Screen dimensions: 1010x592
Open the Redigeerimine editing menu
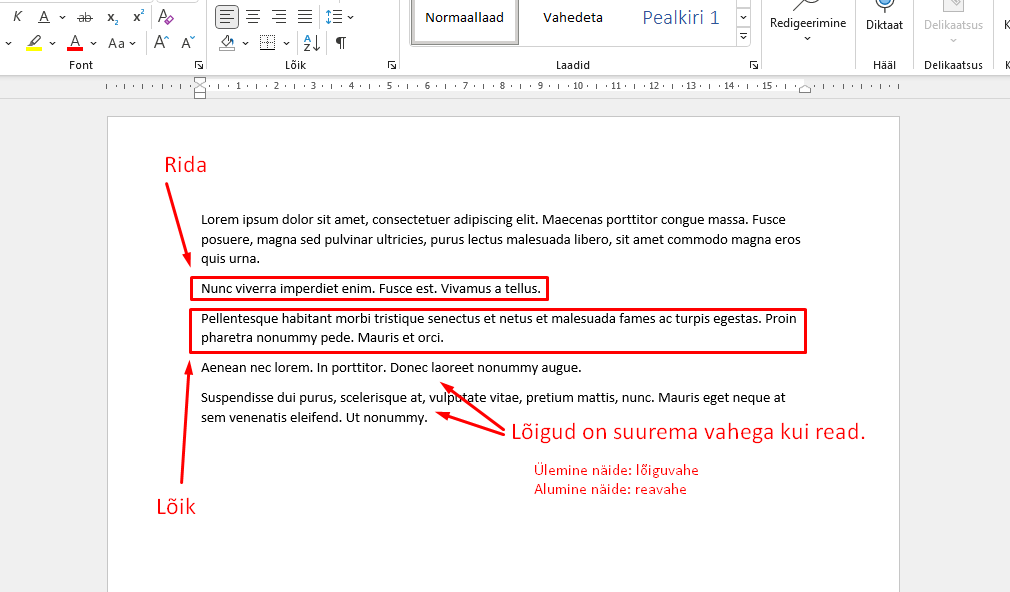pos(808,23)
